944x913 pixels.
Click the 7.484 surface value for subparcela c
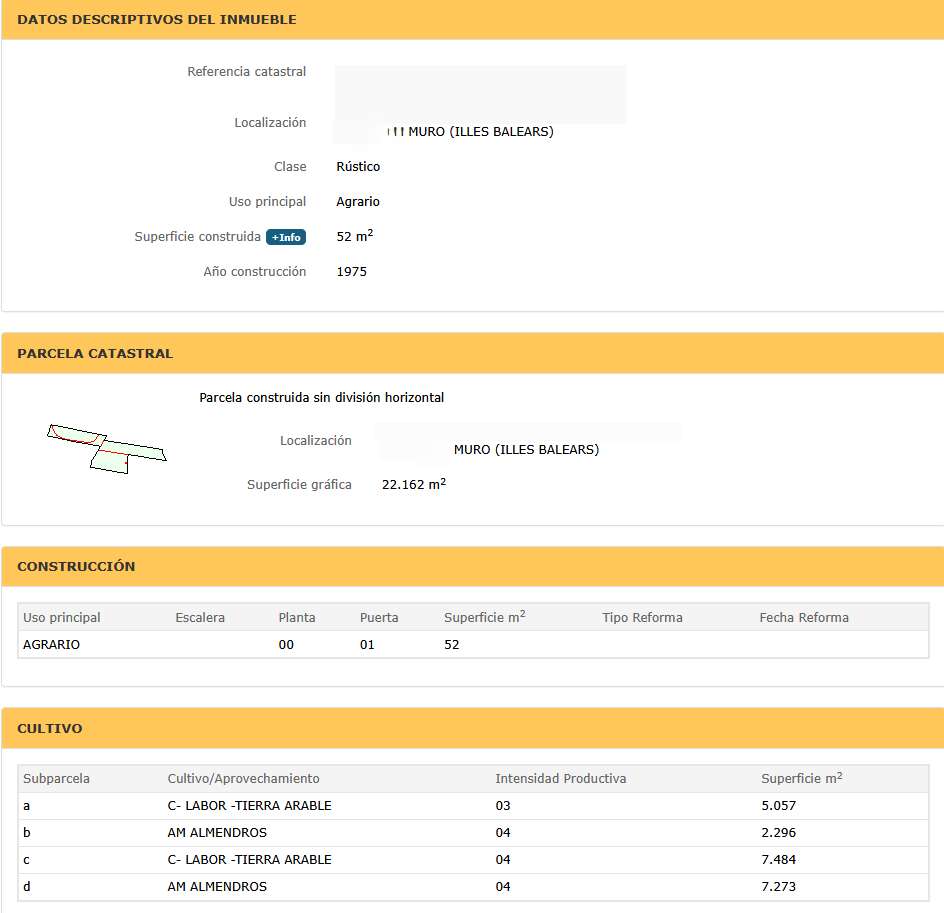coord(778,859)
